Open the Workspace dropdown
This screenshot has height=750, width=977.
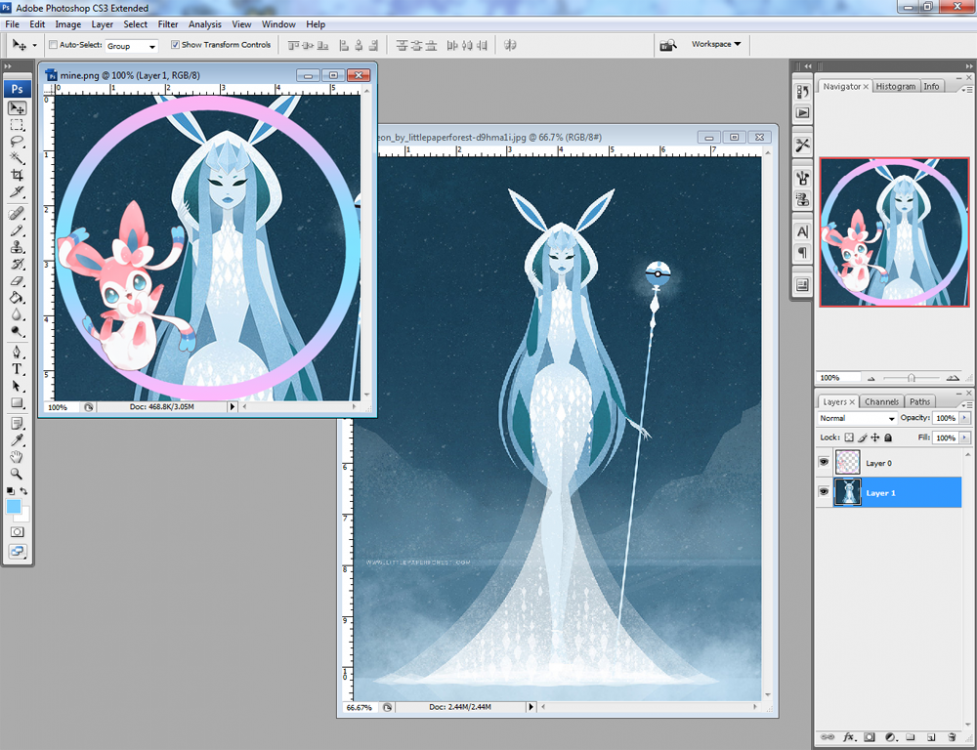point(716,44)
